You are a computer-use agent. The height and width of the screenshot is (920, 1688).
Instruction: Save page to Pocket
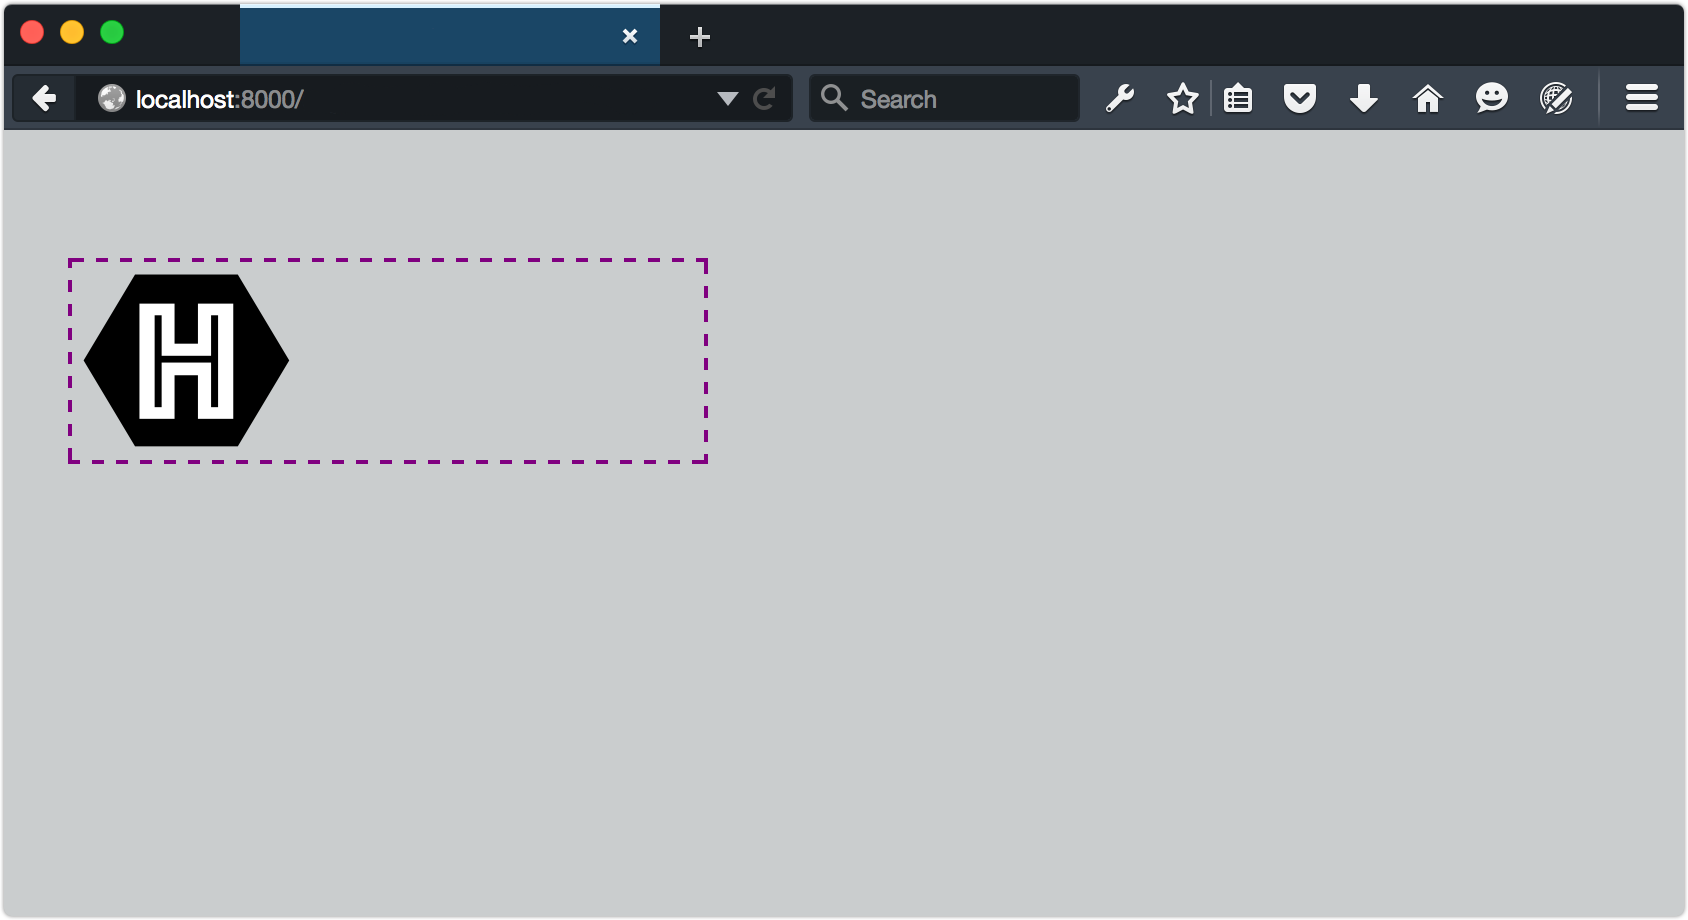coord(1300,98)
